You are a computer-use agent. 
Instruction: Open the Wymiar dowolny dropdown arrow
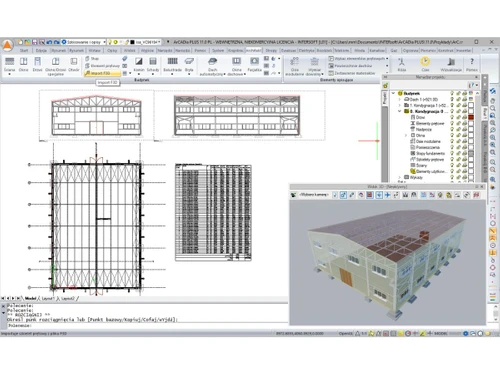click(322, 74)
